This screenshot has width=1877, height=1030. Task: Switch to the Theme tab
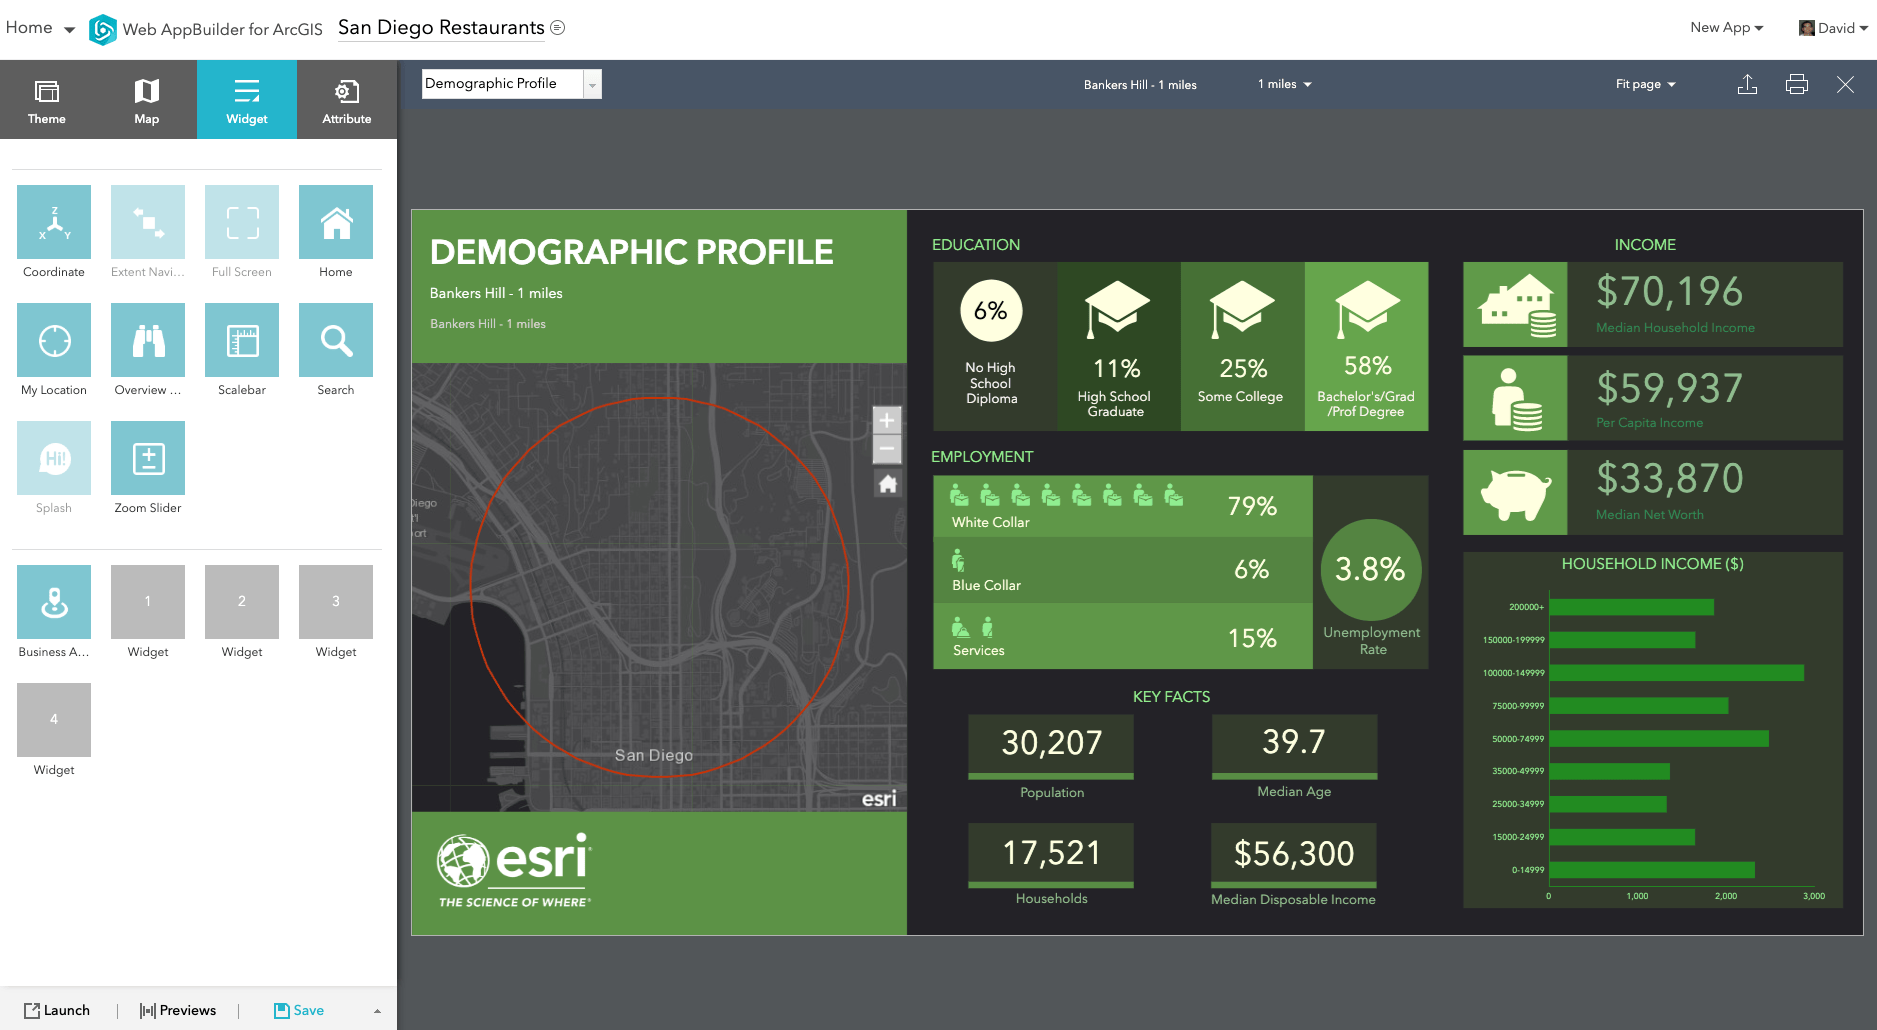coord(47,99)
